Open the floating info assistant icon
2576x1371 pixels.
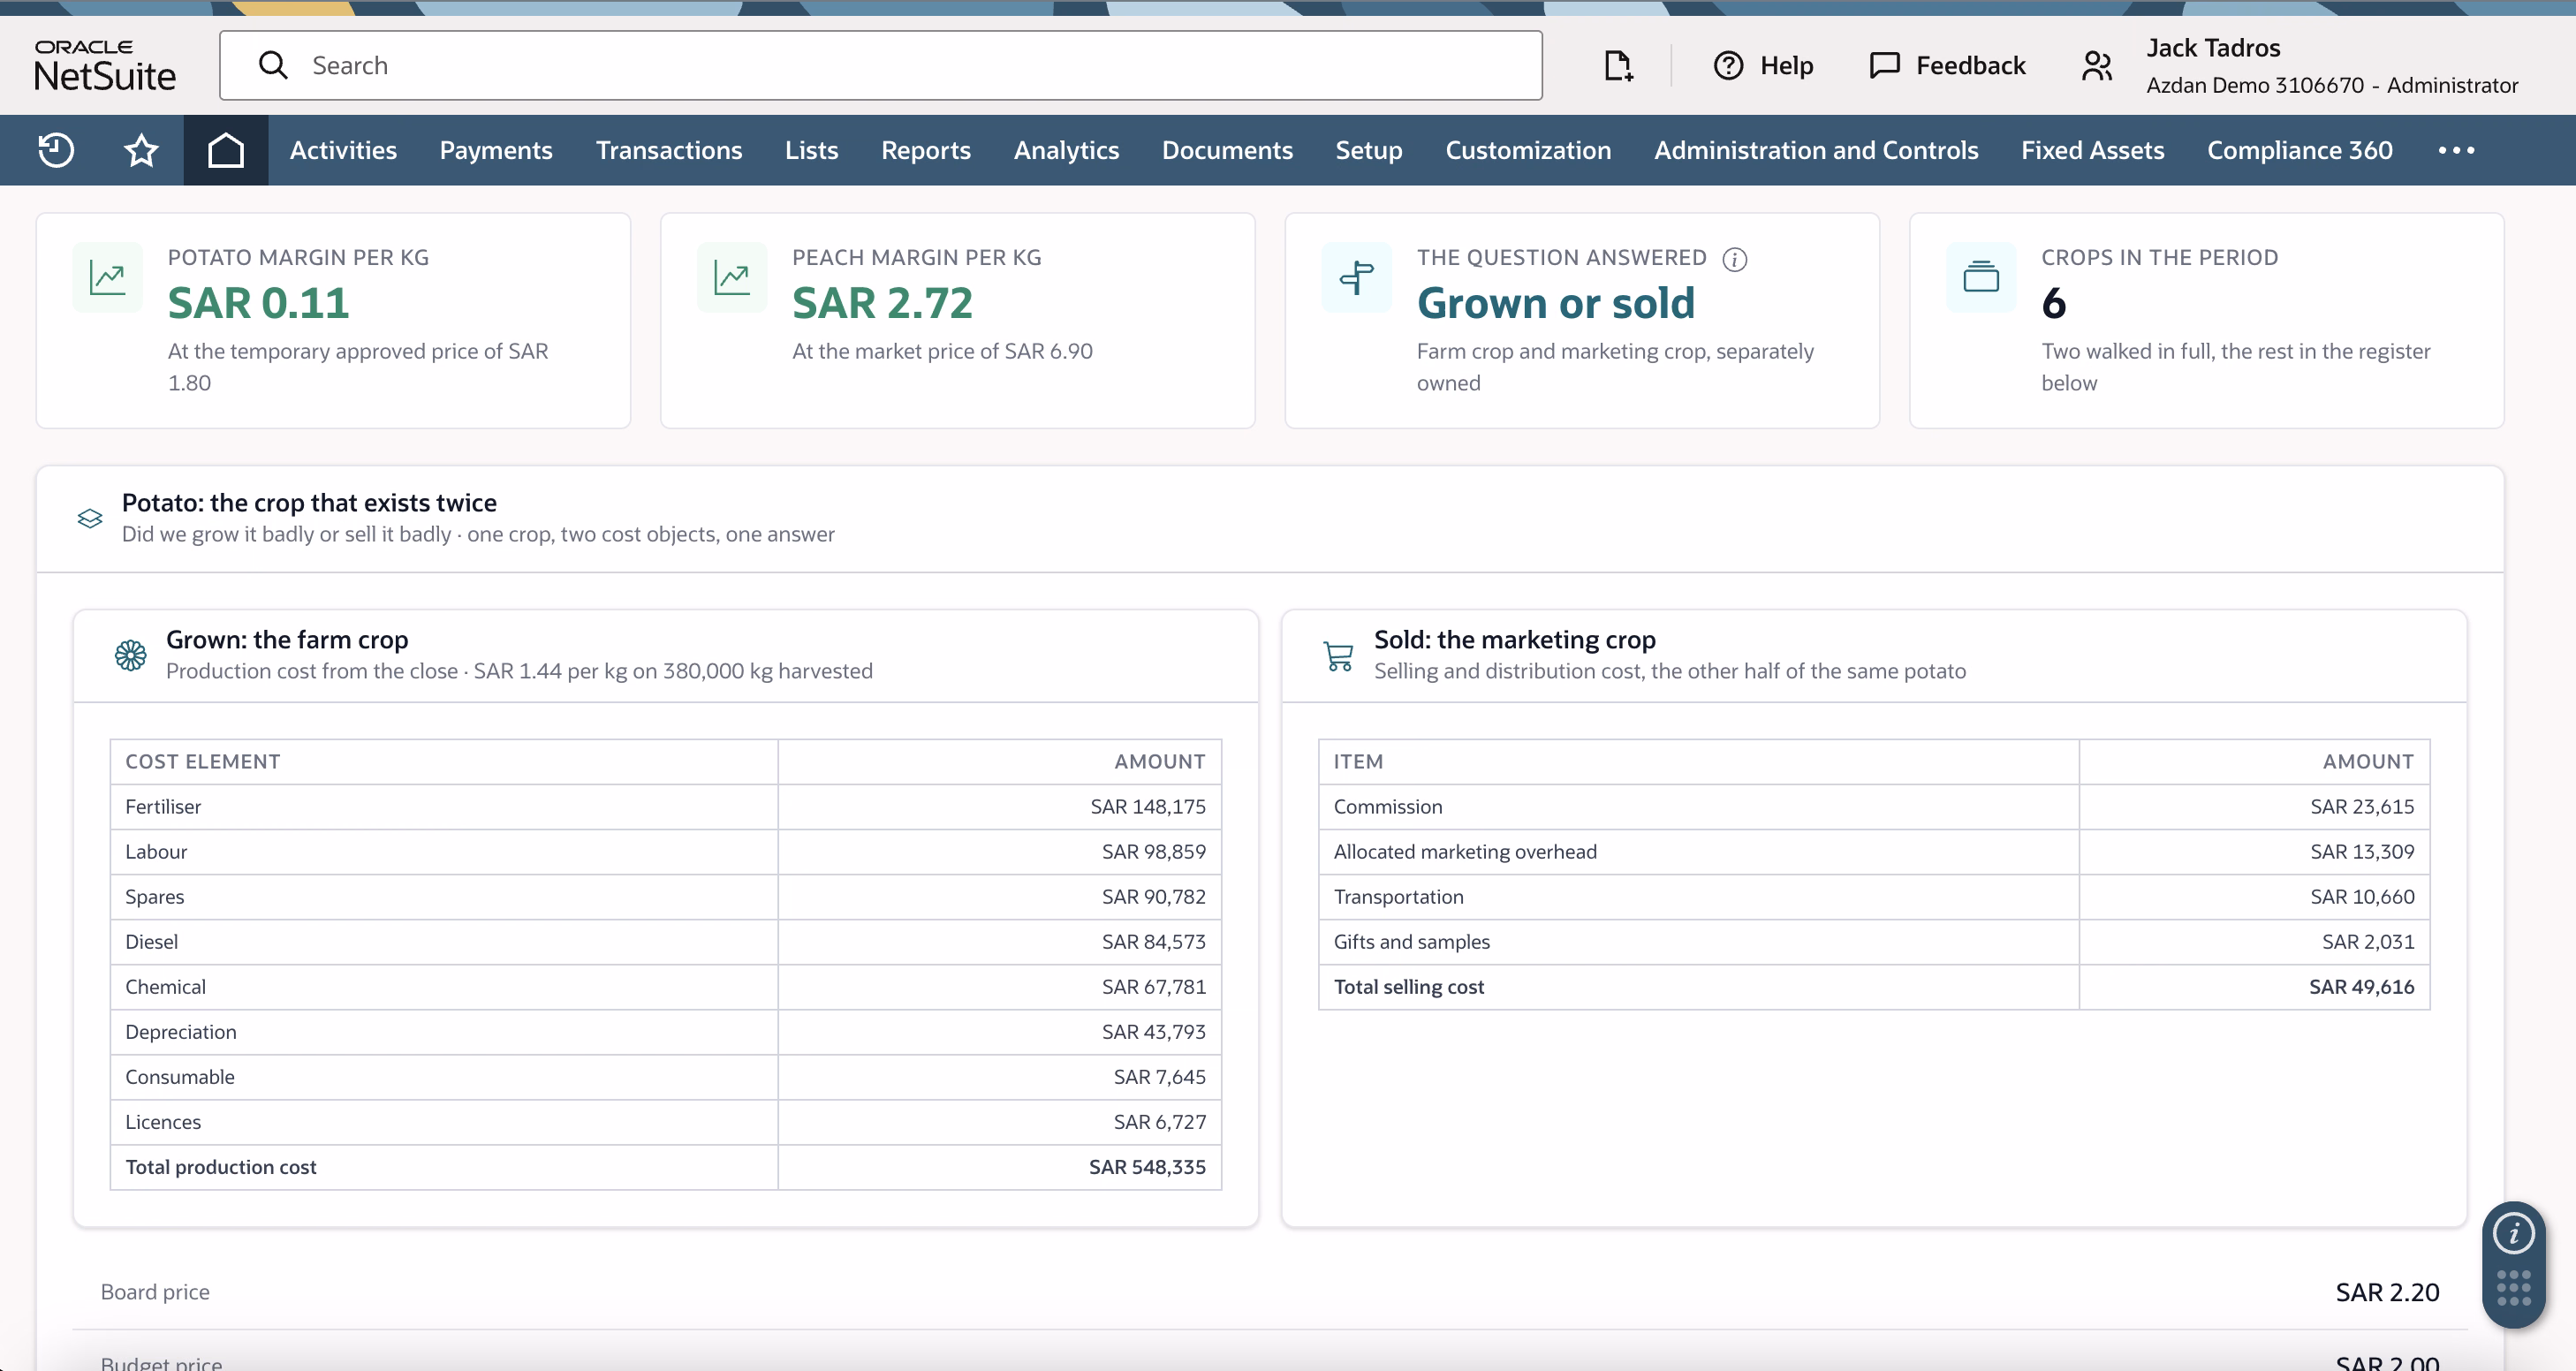[2513, 1233]
